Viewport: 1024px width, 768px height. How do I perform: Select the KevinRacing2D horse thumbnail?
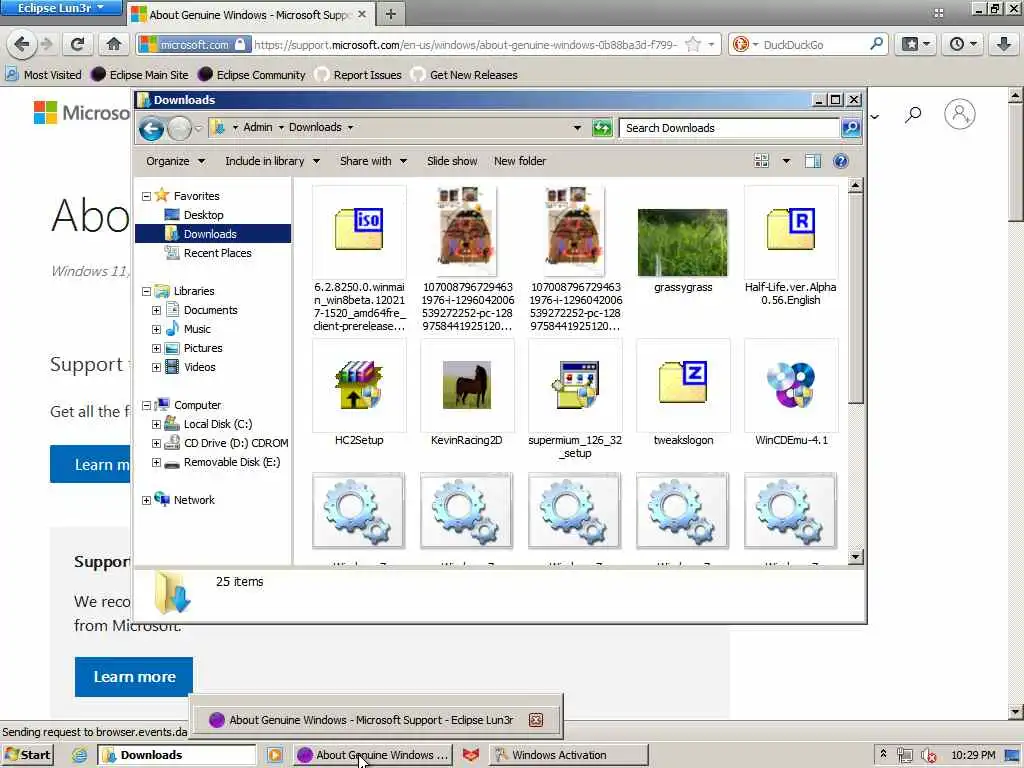click(x=467, y=385)
